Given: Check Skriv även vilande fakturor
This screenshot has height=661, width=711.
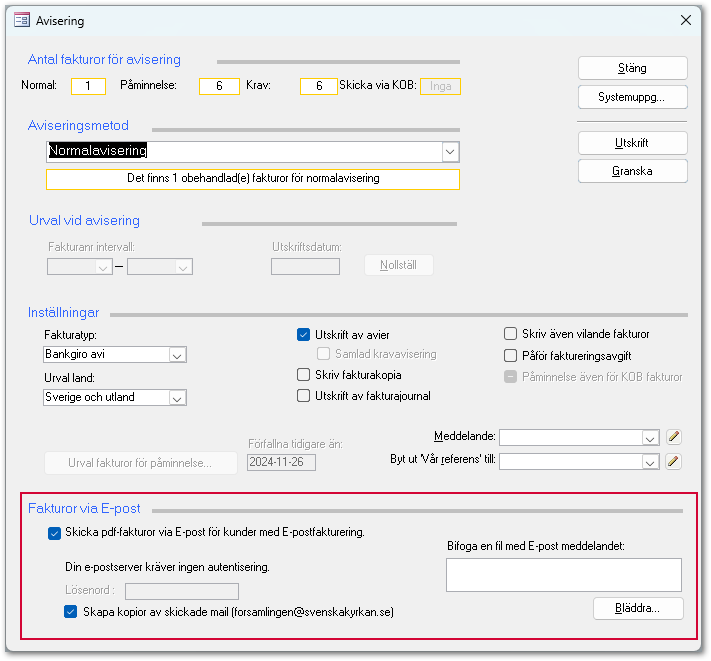Looking at the screenshot, I should tap(511, 334).
